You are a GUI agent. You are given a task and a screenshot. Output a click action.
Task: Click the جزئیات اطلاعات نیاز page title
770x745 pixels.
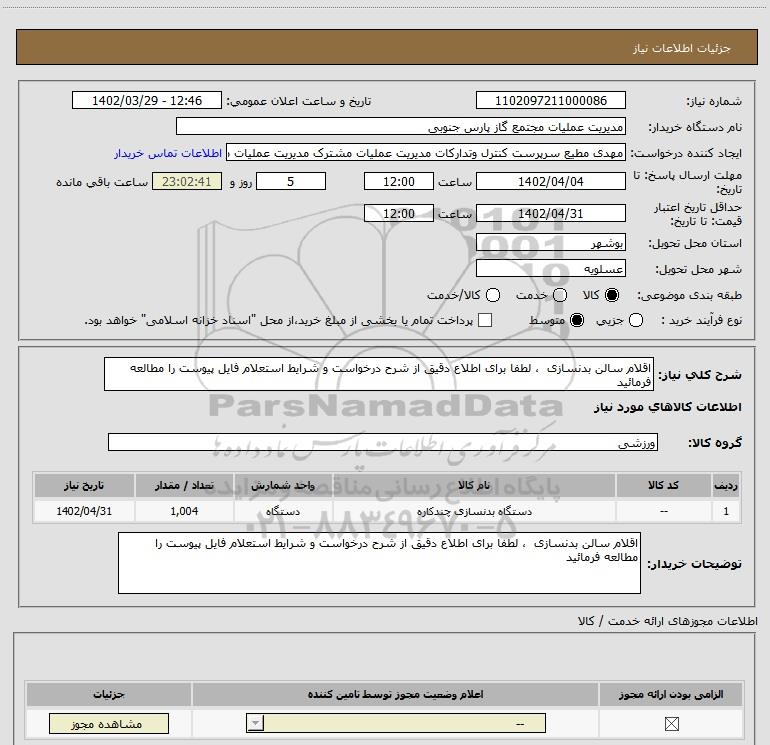[x=681, y=48]
